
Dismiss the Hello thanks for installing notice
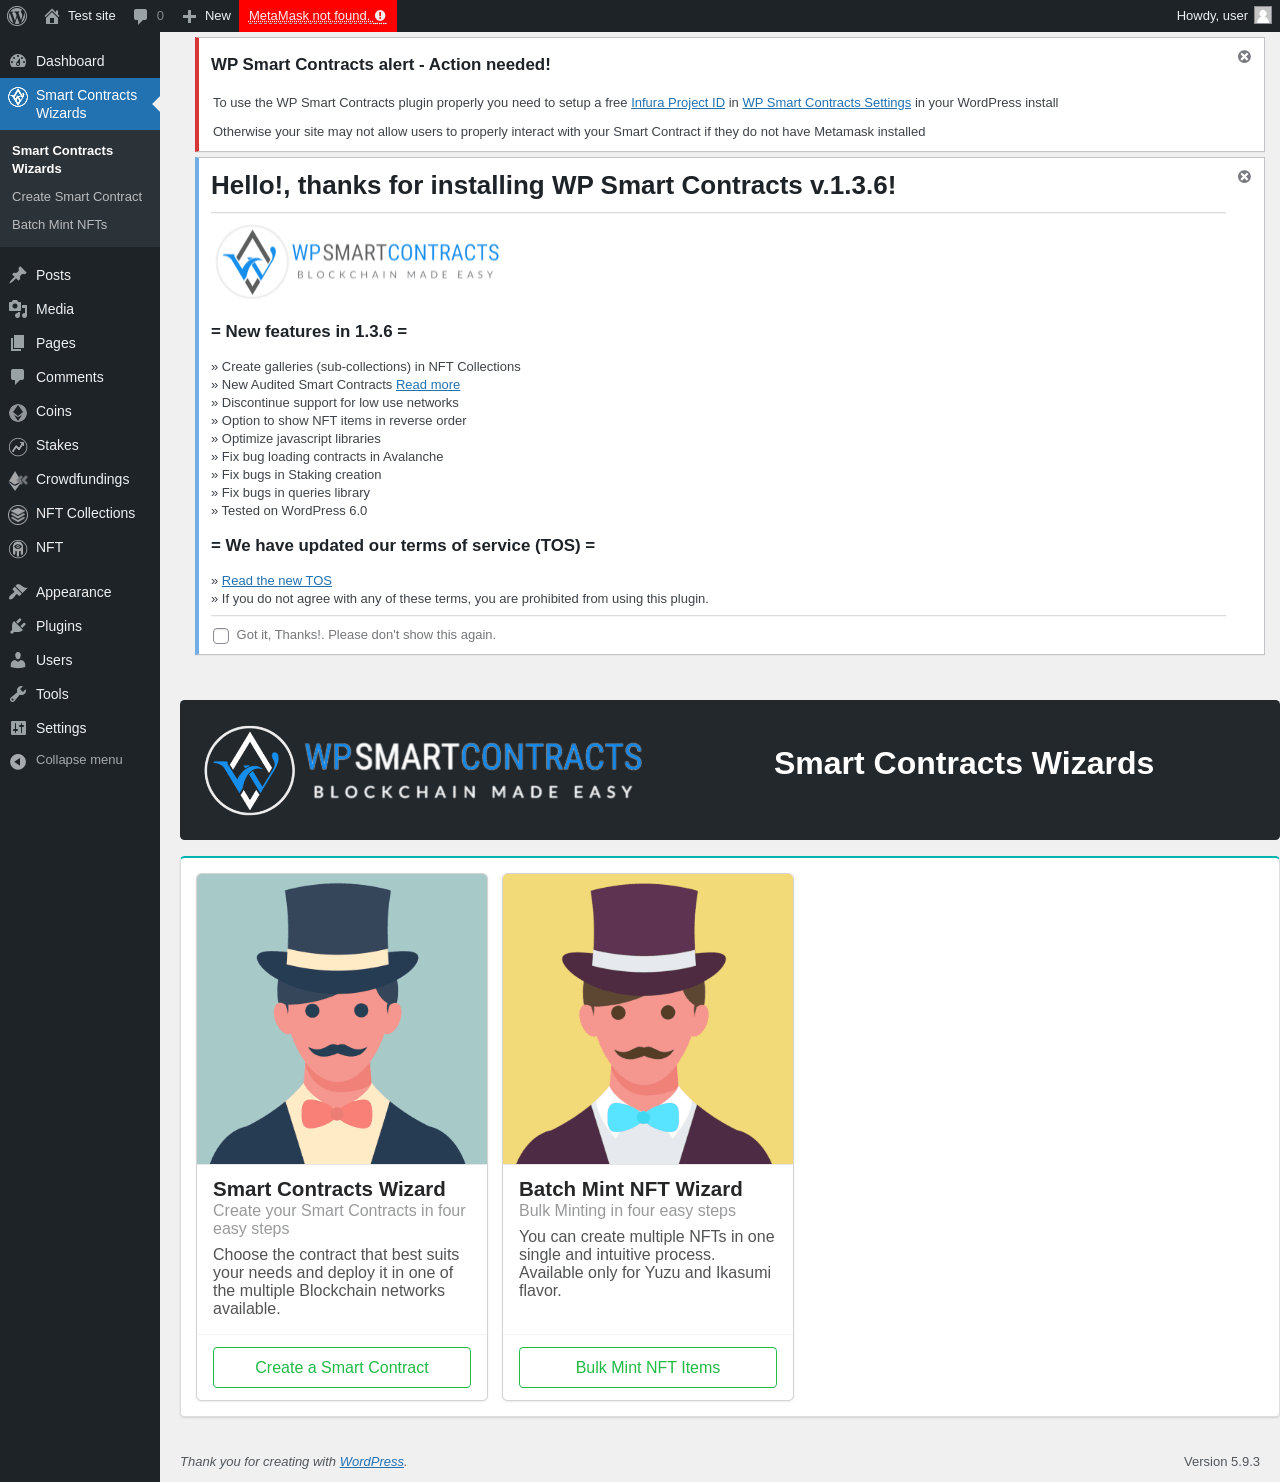[x=1244, y=177]
